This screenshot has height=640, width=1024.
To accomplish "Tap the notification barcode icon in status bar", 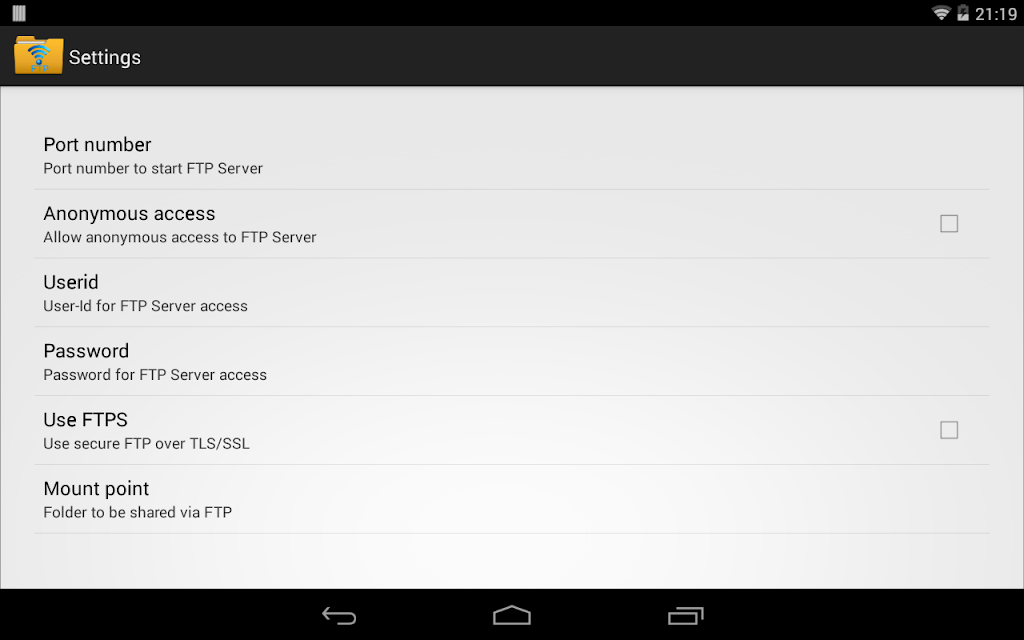I will pyautogui.click(x=19, y=13).
